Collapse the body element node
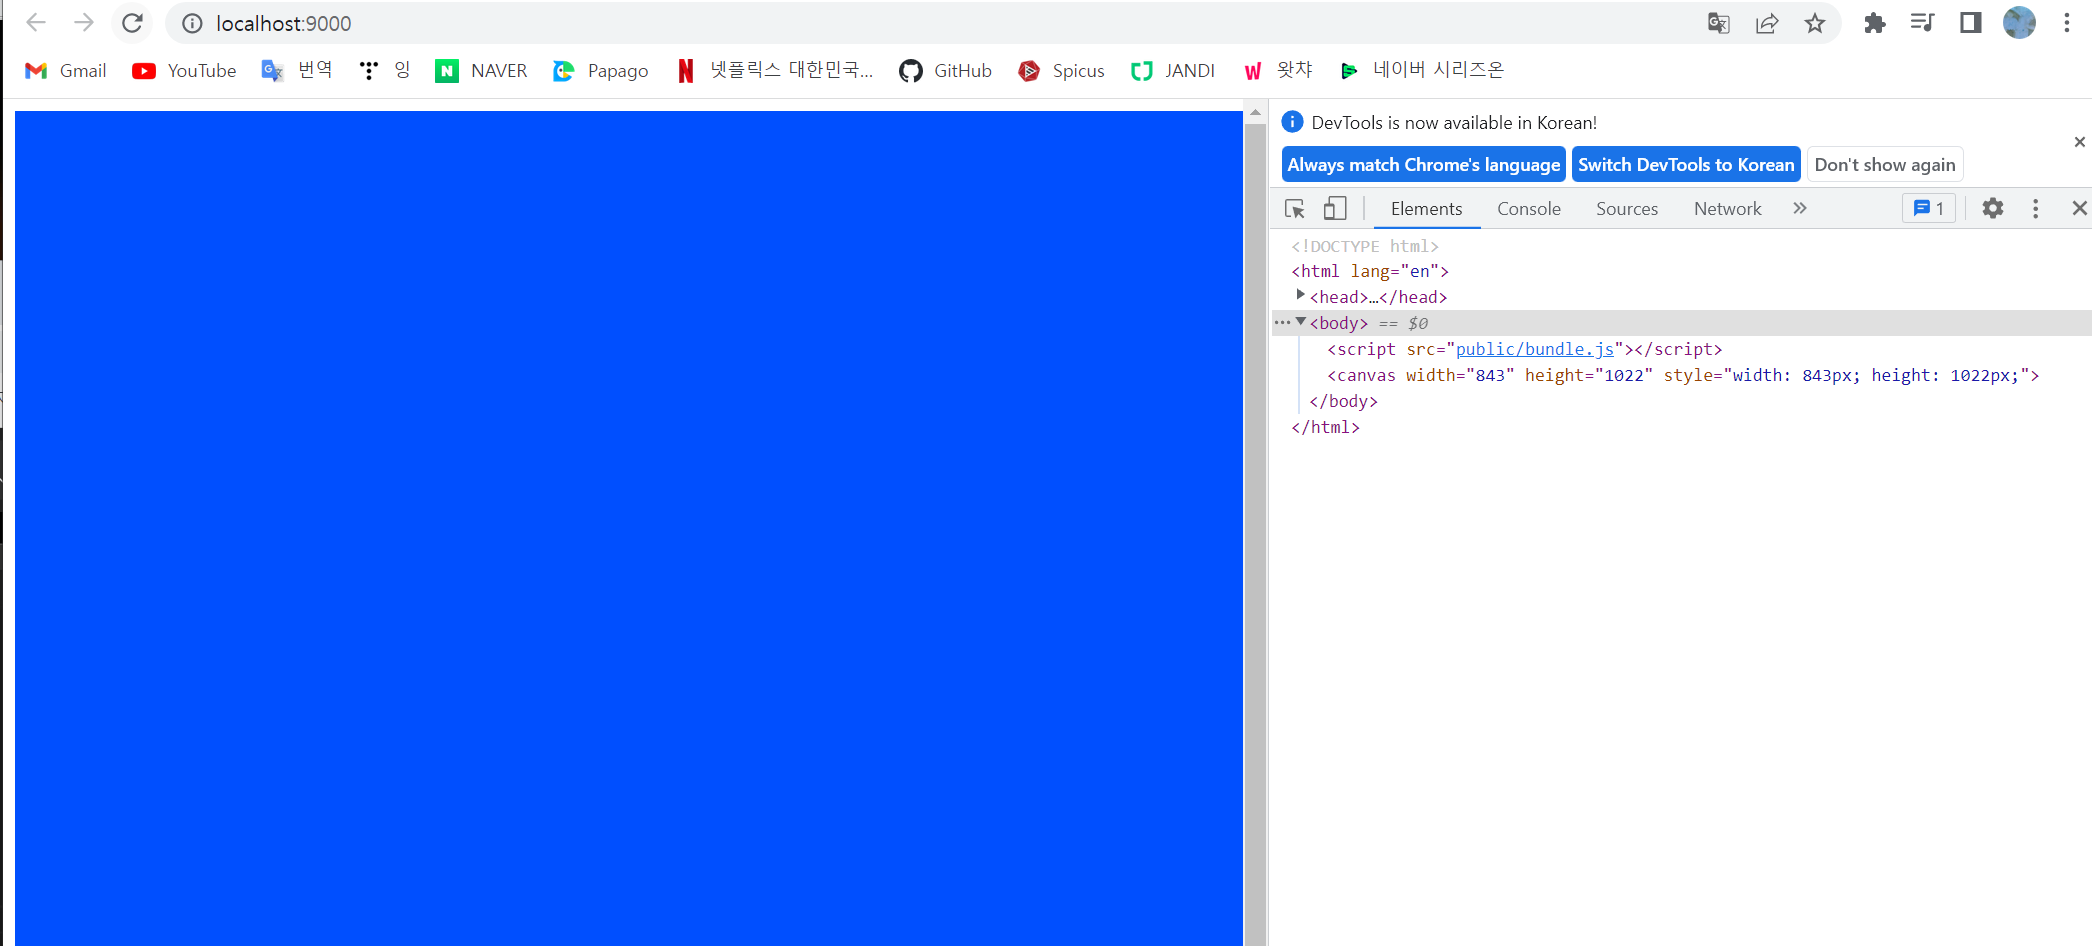Image resolution: width=2092 pixels, height=946 pixels. (x=1301, y=321)
